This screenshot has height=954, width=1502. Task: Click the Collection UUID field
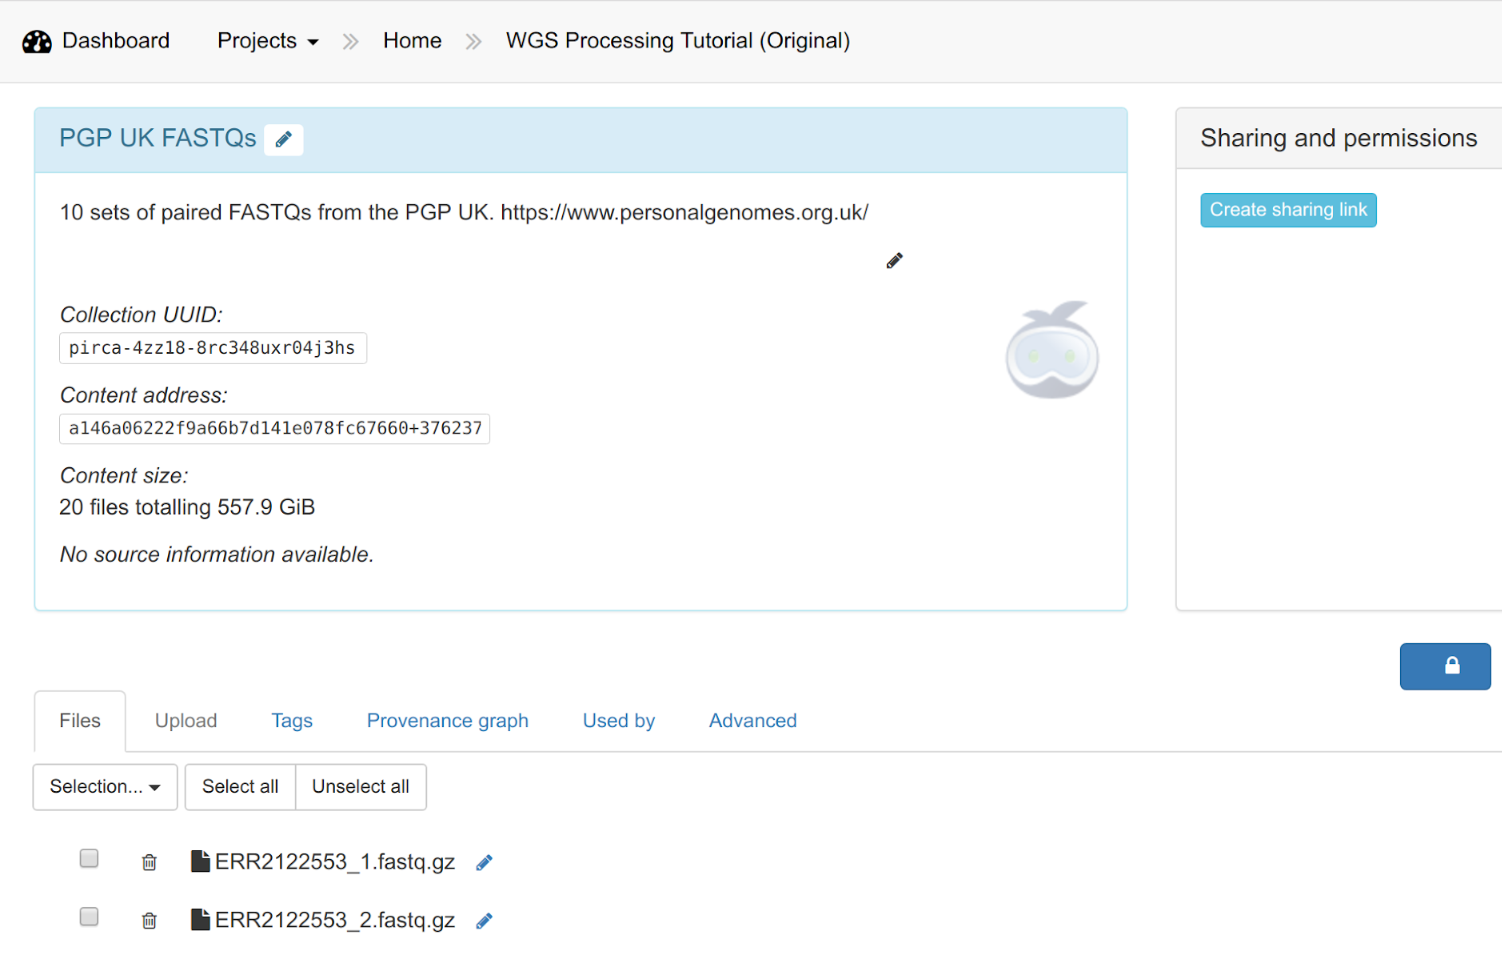tap(212, 348)
